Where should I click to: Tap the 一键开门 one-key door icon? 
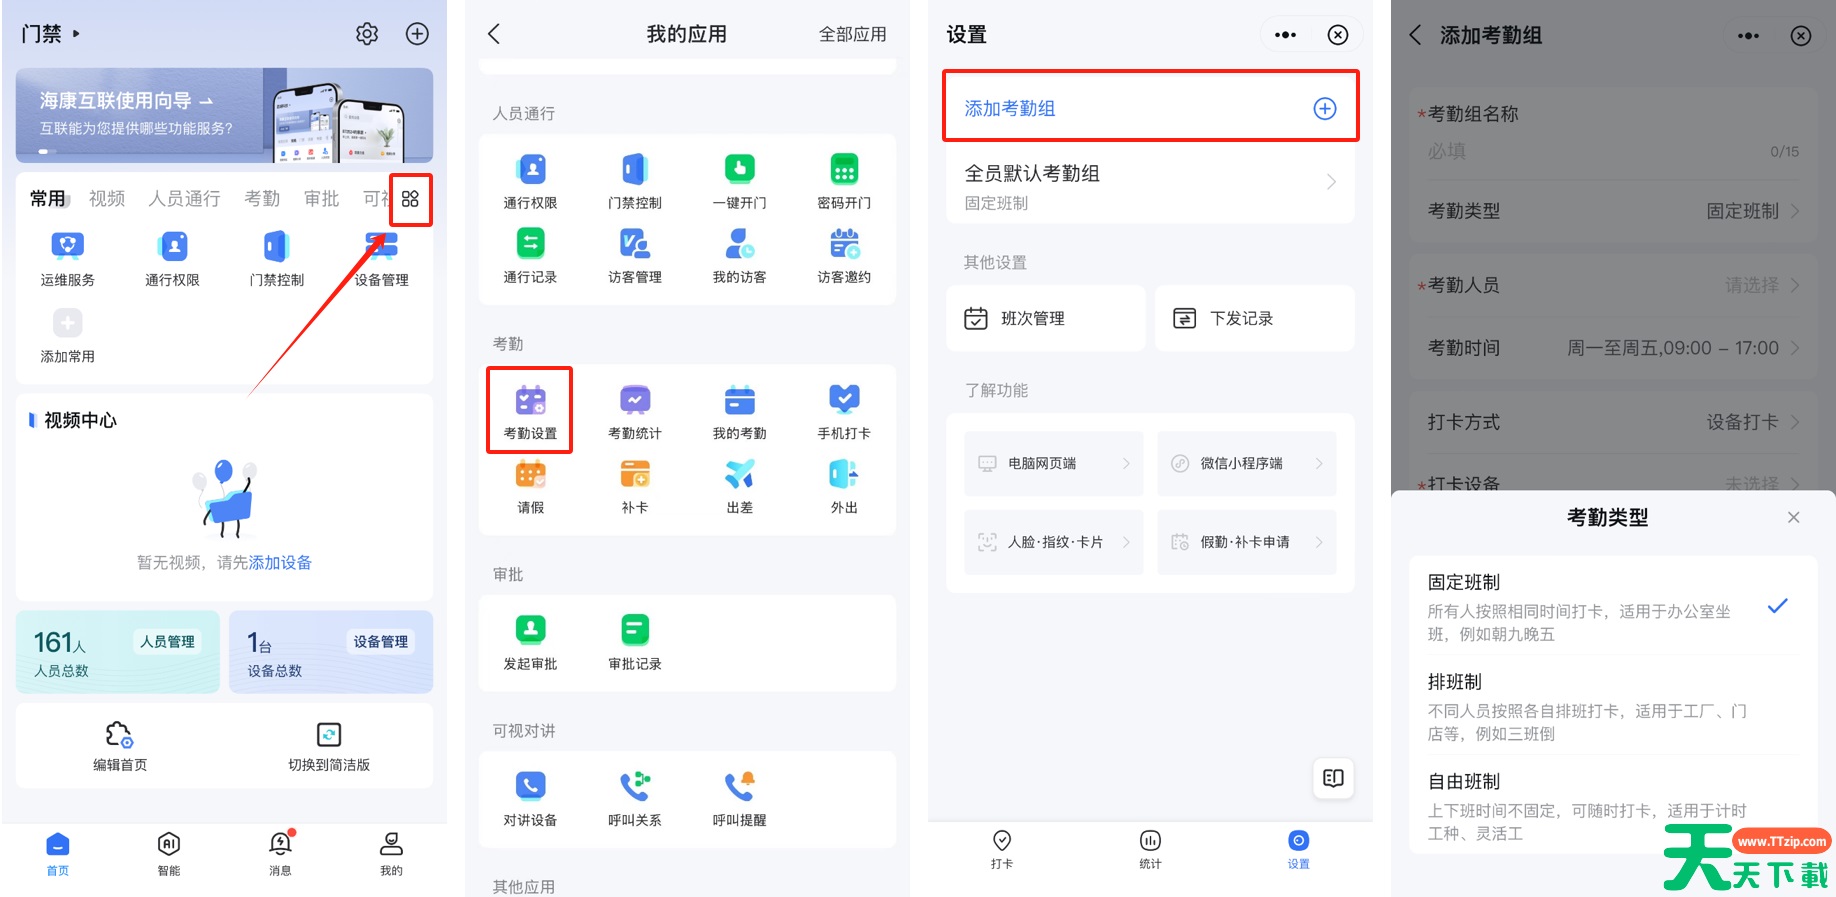pos(739,180)
